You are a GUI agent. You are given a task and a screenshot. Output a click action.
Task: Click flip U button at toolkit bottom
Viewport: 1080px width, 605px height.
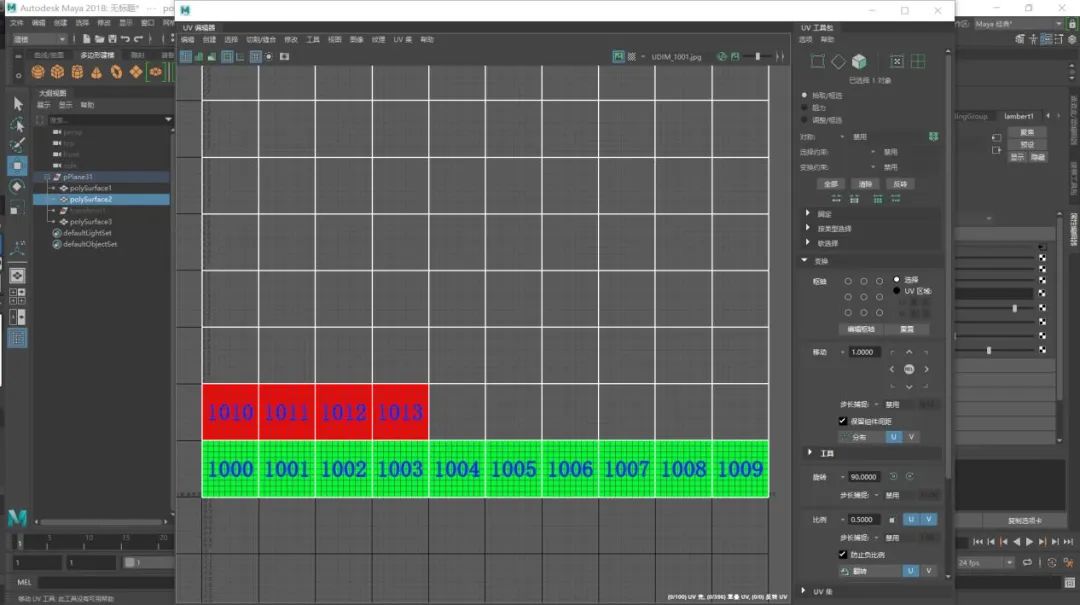910,571
